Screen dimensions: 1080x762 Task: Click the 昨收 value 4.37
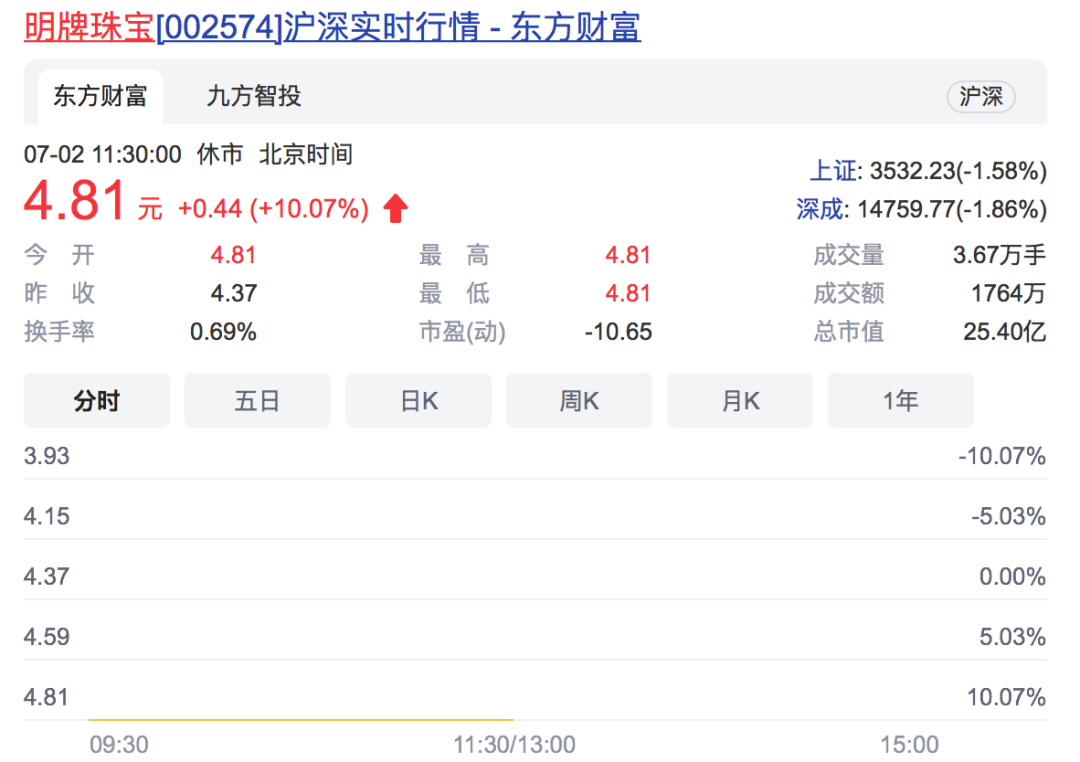click(233, 294)
